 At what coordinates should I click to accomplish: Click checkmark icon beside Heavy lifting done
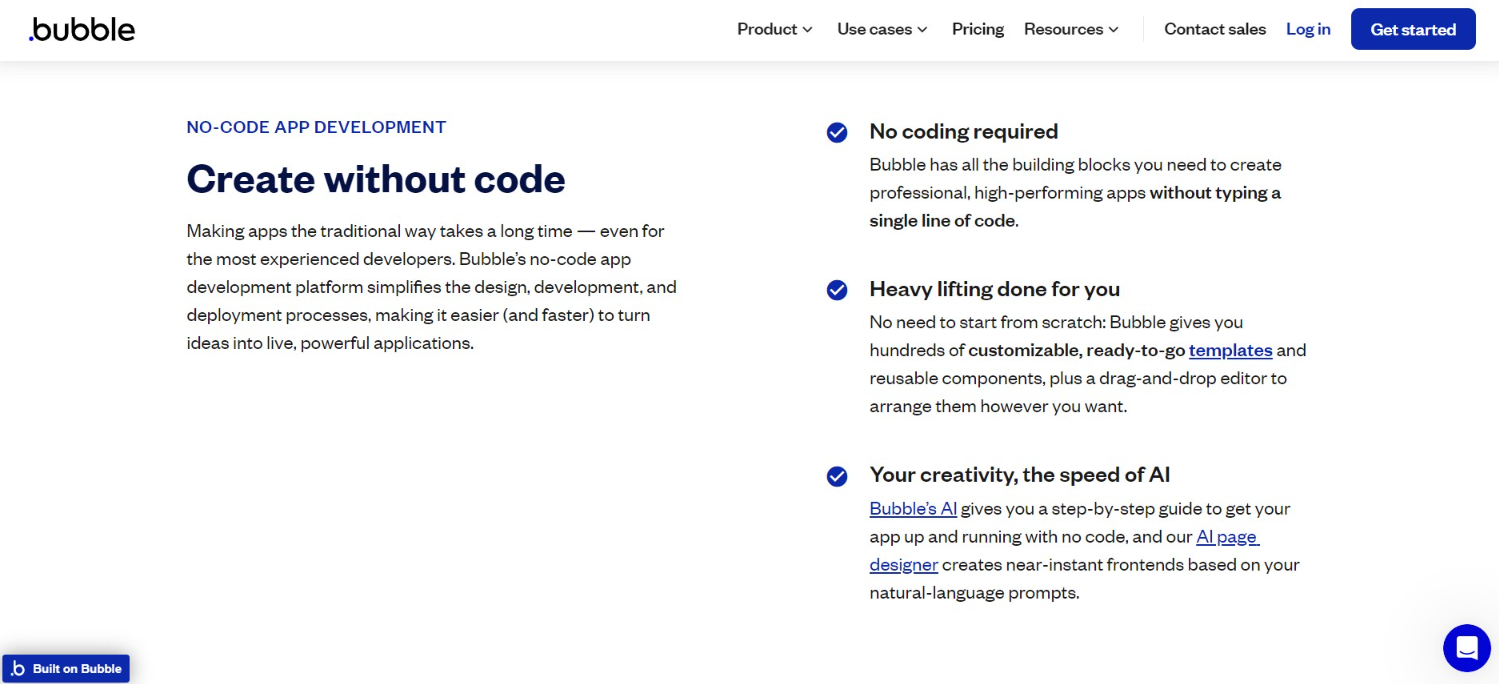pos(837,290)
